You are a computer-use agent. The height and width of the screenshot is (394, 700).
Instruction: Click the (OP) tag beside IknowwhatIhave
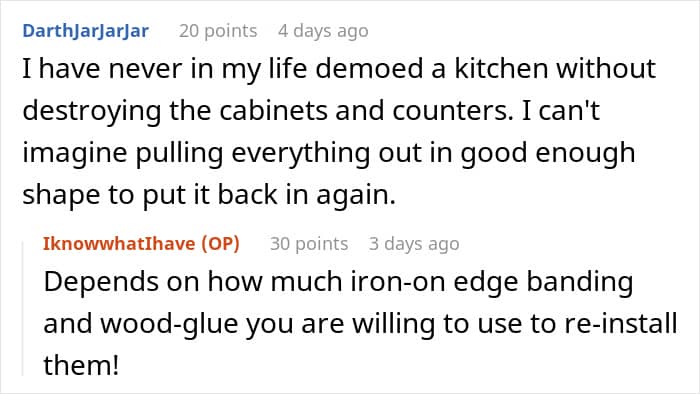click(x=220, y=244)
